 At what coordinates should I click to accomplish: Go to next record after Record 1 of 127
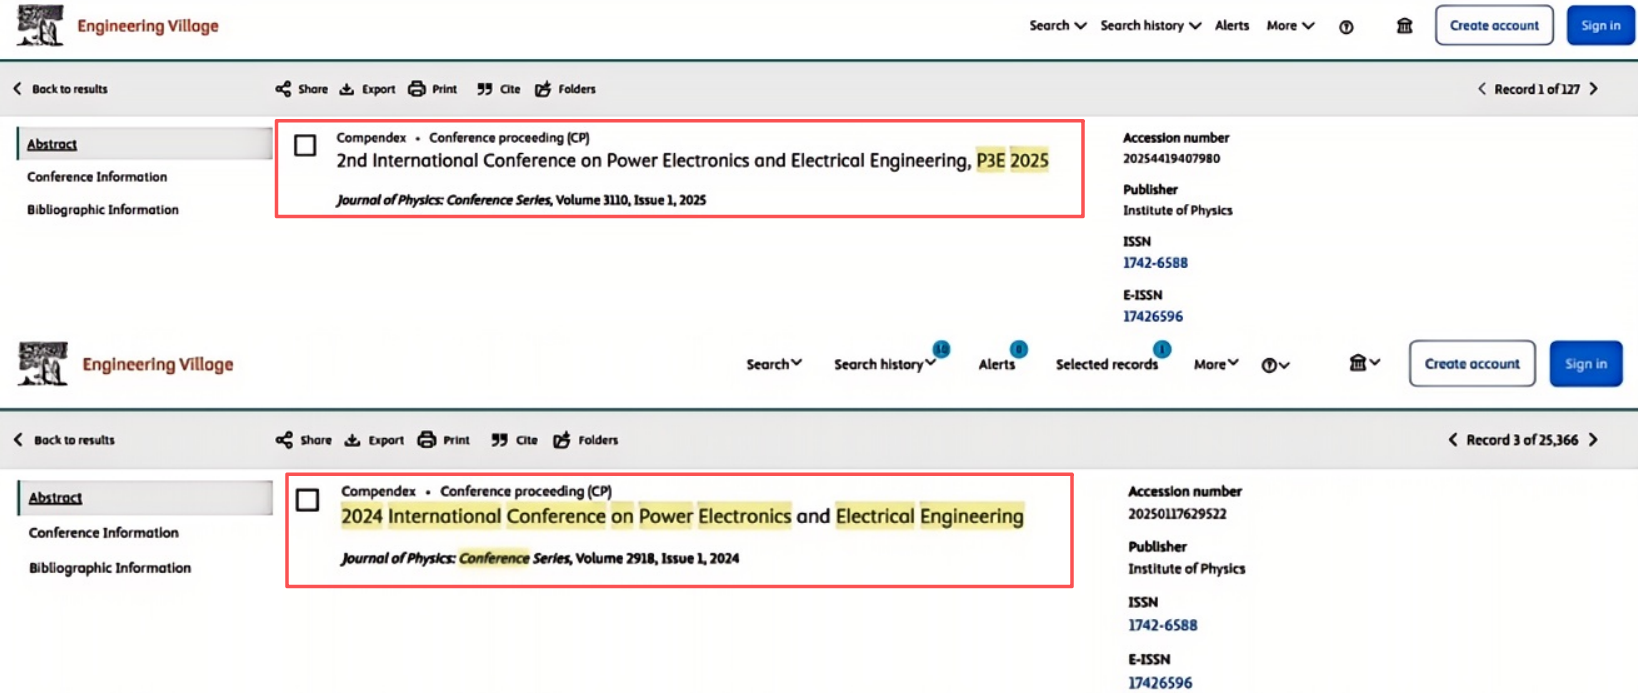1594,89
